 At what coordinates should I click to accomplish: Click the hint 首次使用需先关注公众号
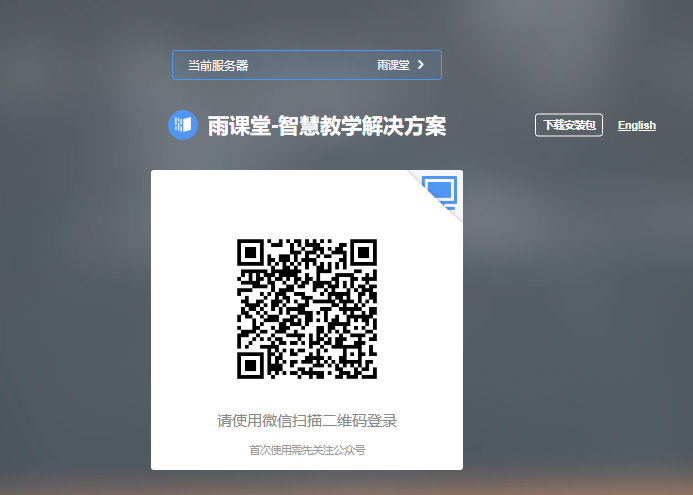tap(307, 450)
